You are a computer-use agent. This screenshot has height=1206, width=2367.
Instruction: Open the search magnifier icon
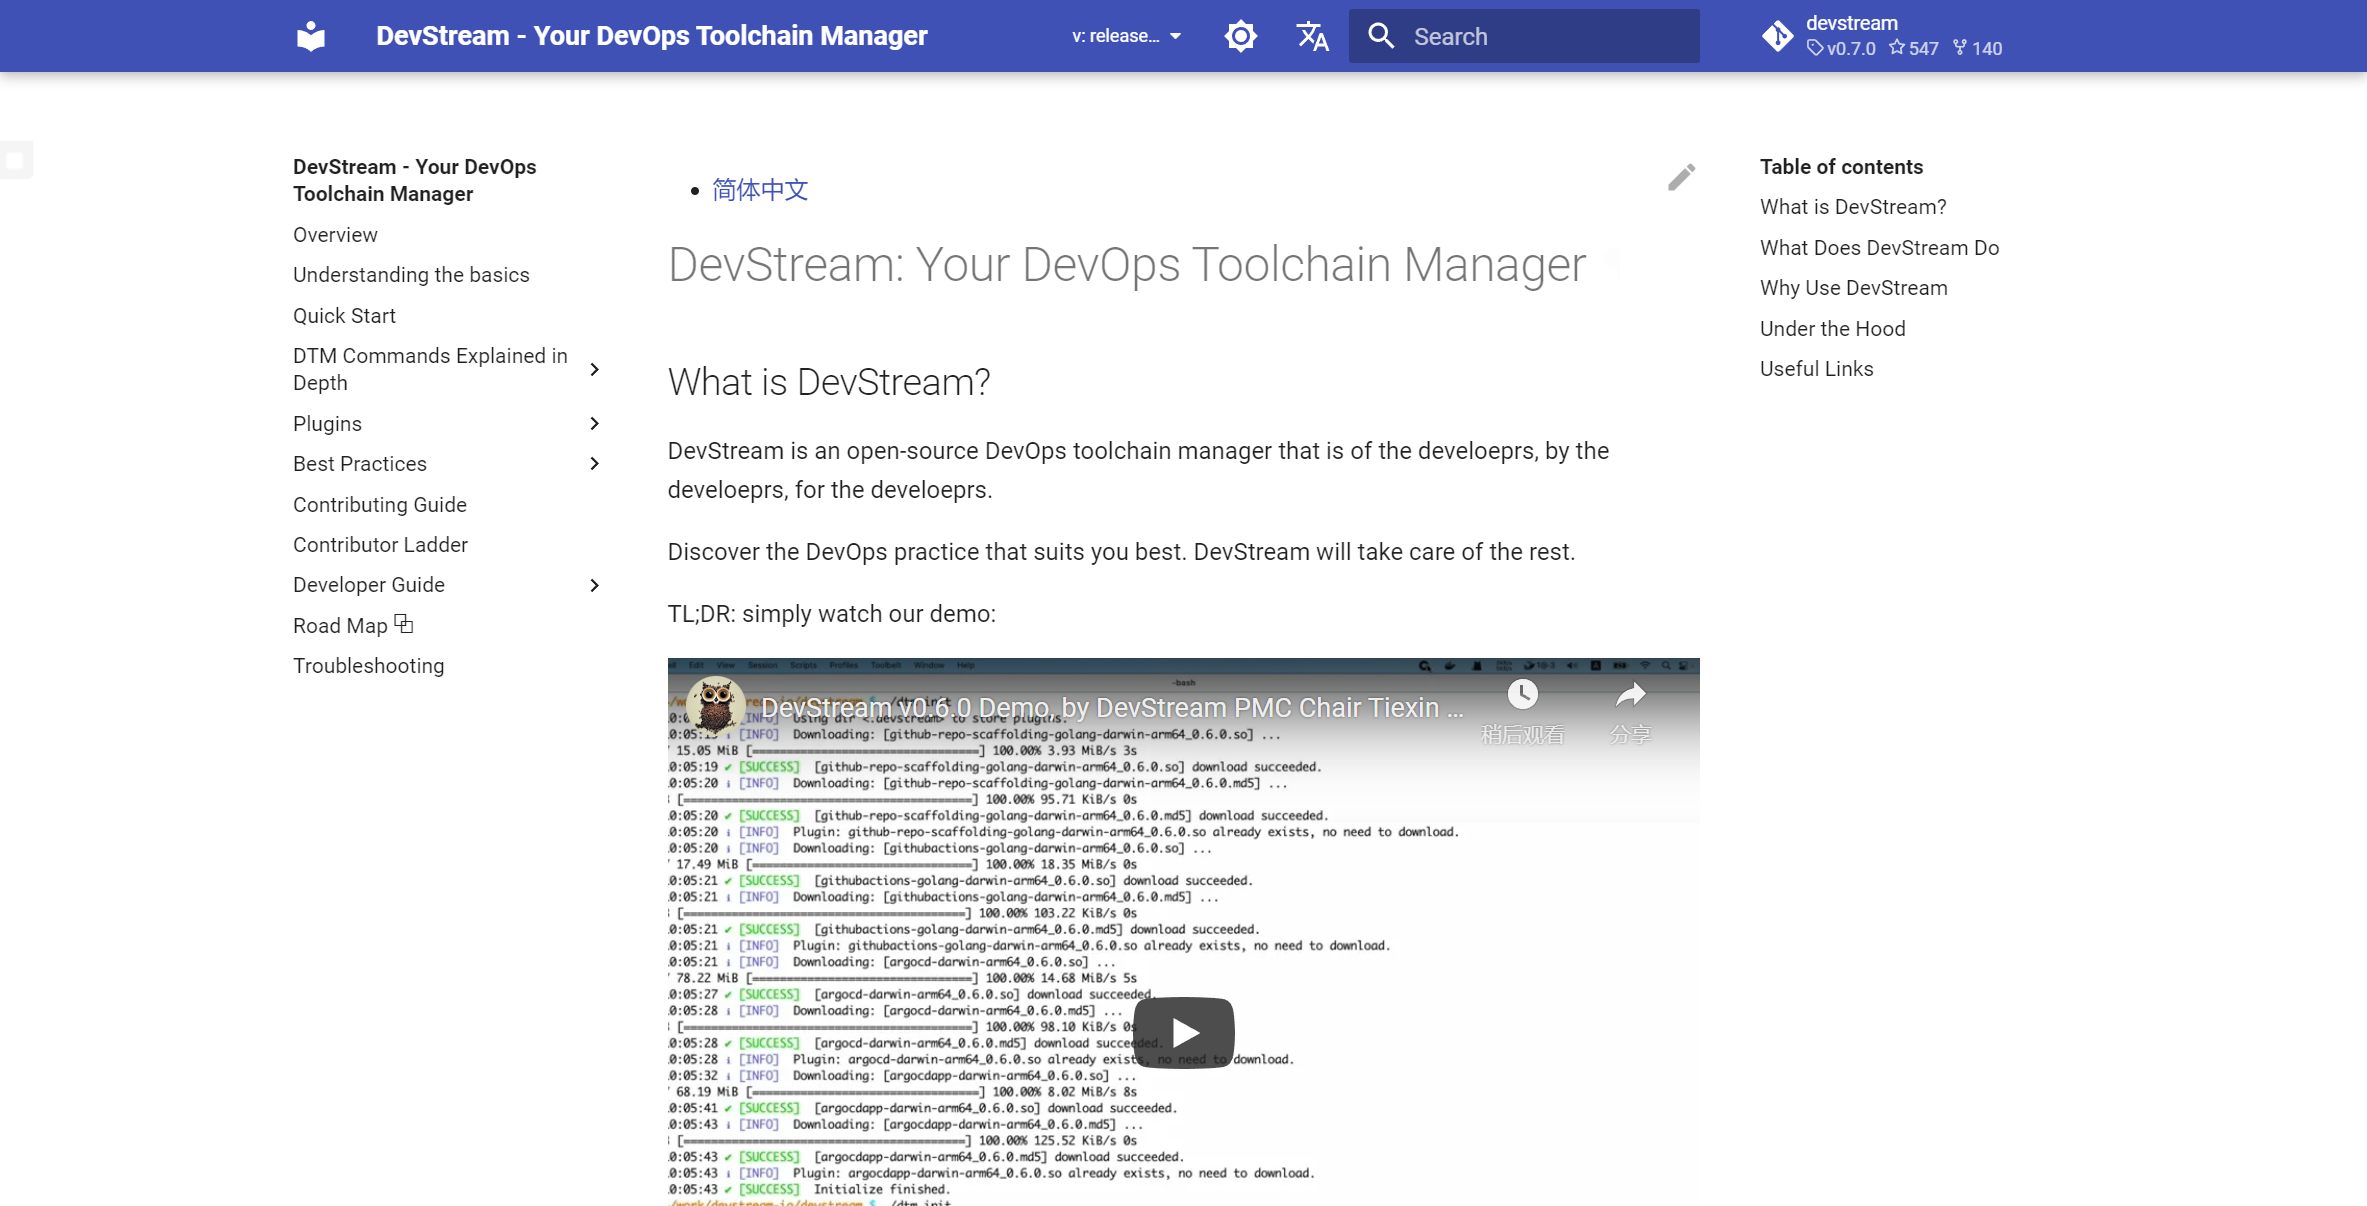[1381, 35]
